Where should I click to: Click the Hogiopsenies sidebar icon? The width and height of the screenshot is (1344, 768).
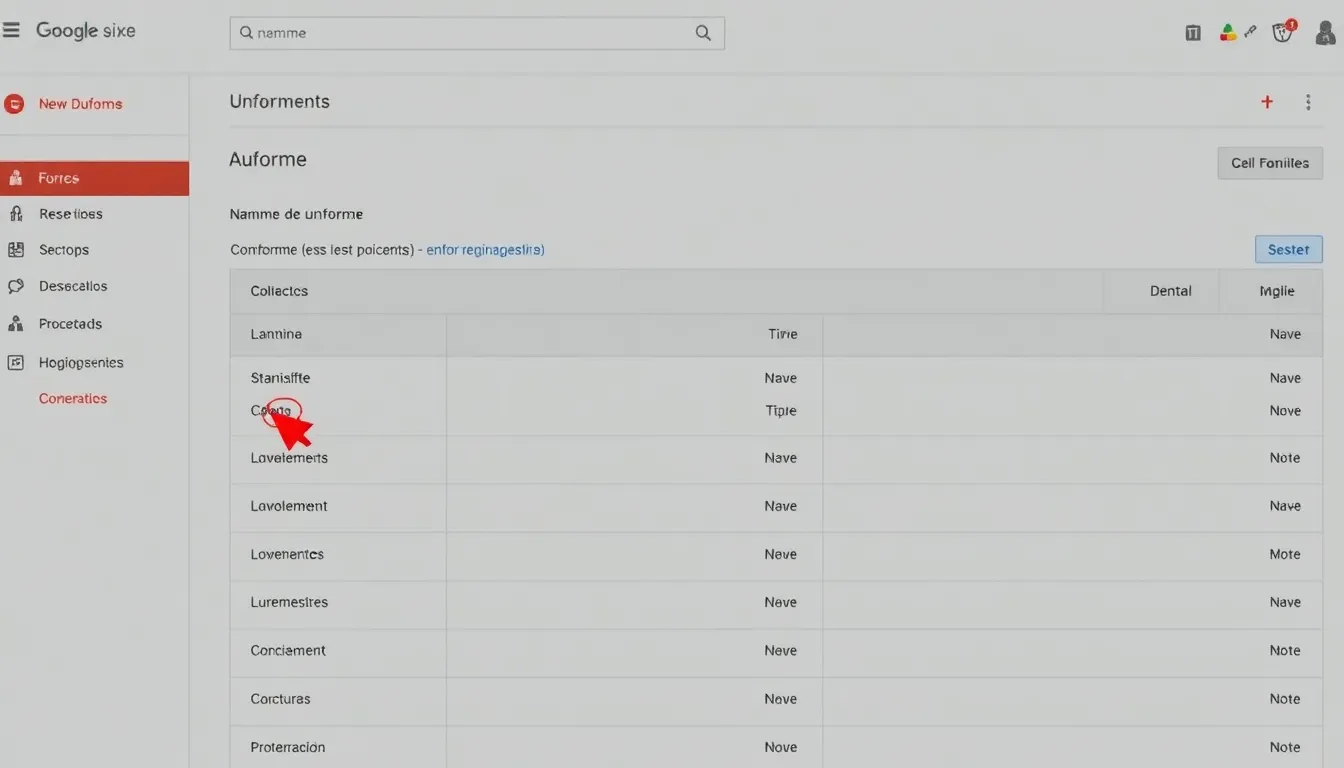[x=15, y=363]
